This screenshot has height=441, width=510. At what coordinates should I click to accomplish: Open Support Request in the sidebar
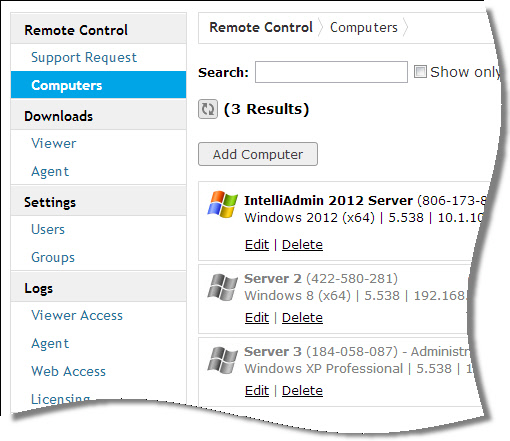84,57
